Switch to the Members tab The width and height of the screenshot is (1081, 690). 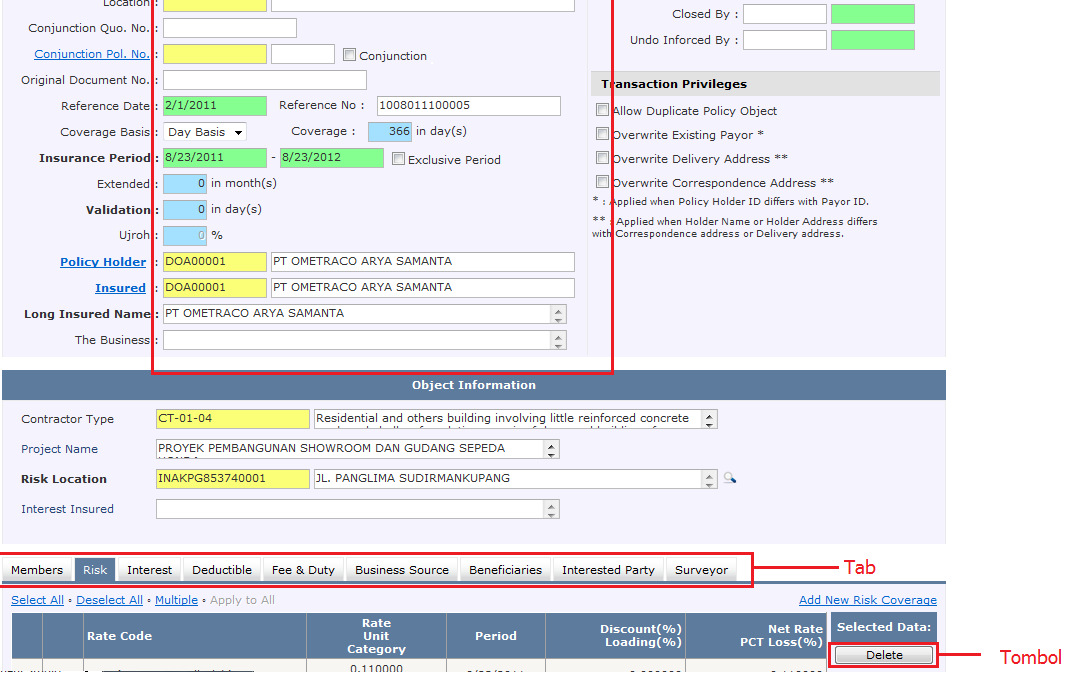37,570
